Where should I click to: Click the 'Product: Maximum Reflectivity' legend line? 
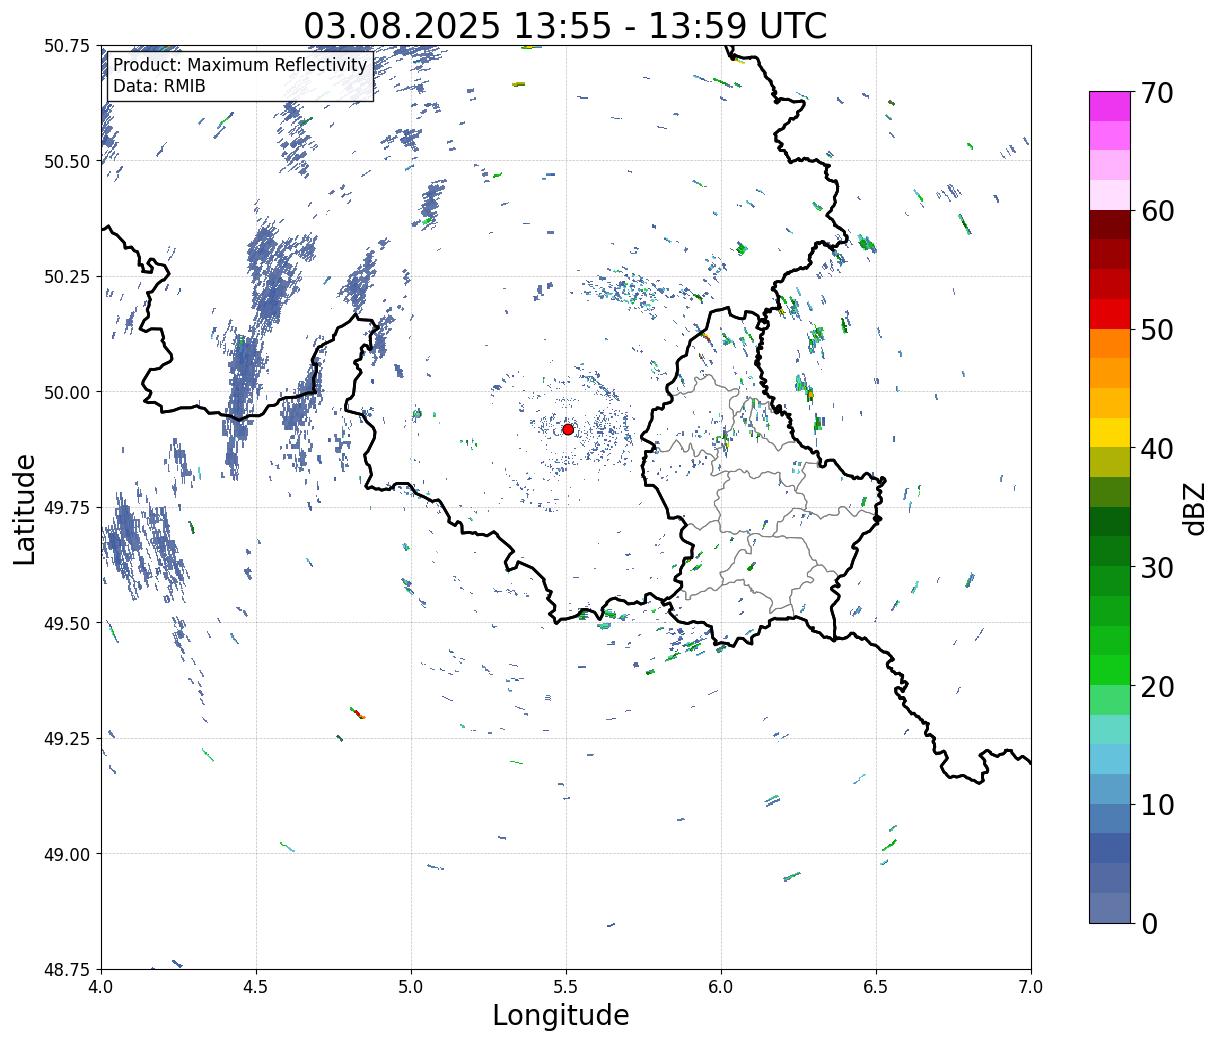pos(240,66)
